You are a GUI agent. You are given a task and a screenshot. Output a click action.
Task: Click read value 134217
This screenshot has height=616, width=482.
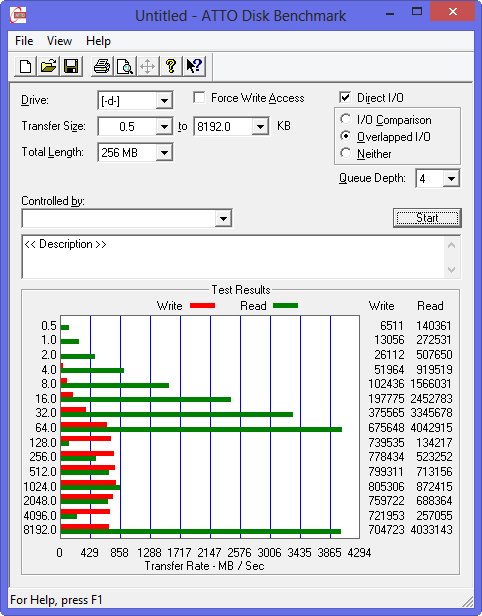[x=434, y=443]
